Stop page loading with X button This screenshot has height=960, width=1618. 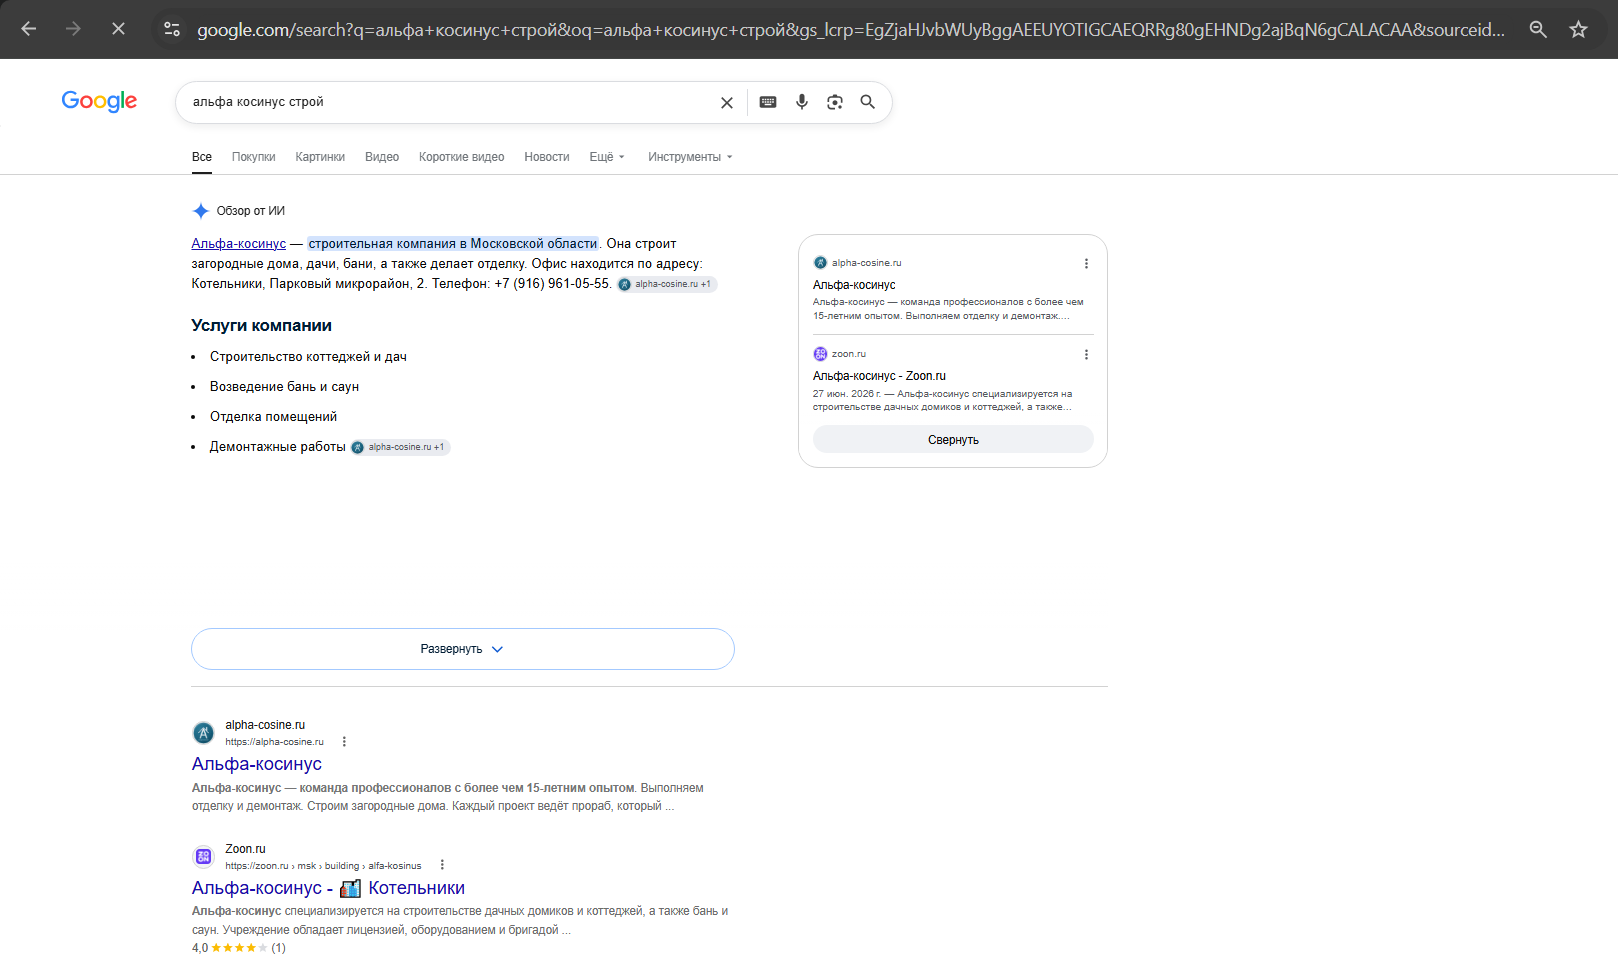tap(118, 29)
